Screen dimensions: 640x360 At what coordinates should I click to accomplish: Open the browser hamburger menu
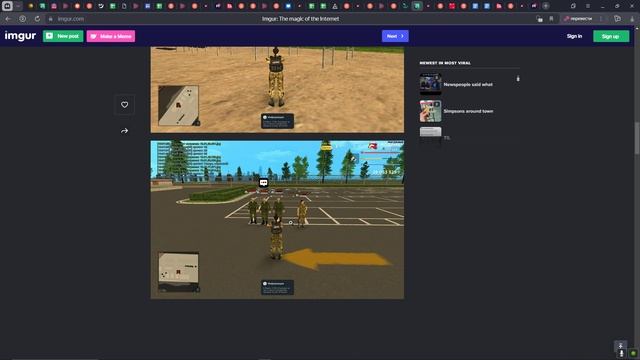(x=588, y=6)
